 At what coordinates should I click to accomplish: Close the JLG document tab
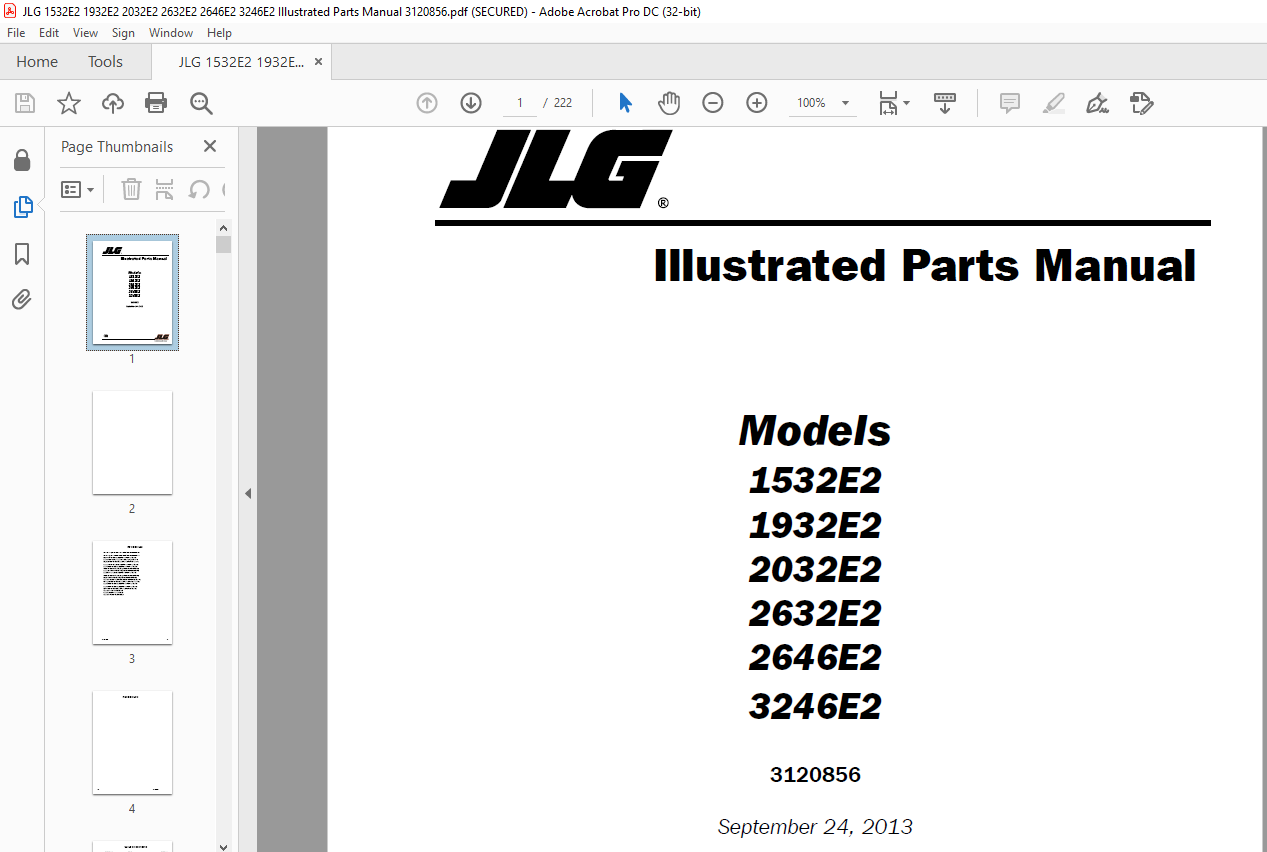point(318,62)
